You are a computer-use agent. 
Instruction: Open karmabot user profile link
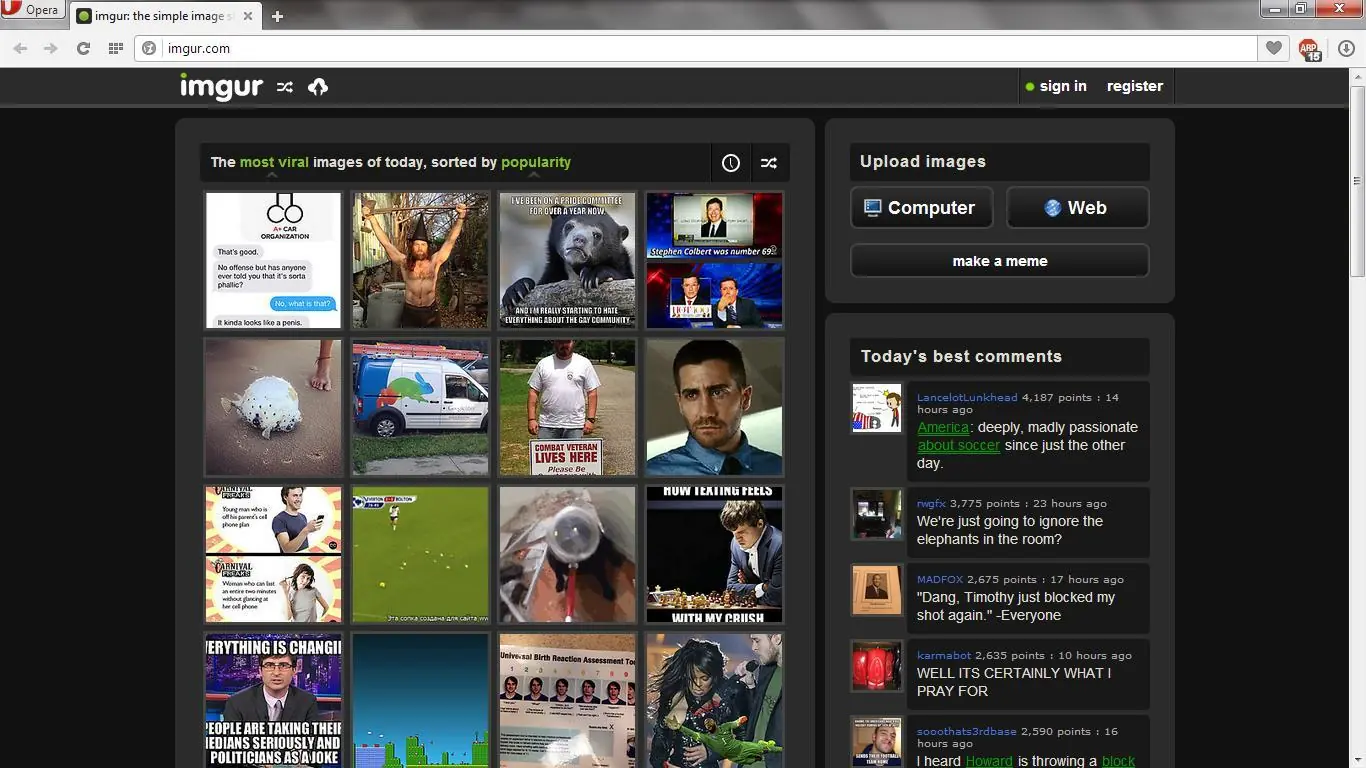(x=944, y=656)
